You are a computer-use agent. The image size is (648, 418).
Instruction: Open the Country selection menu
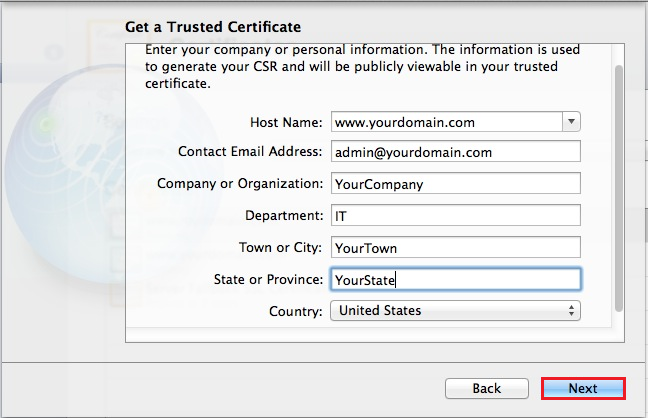(455, 310)
